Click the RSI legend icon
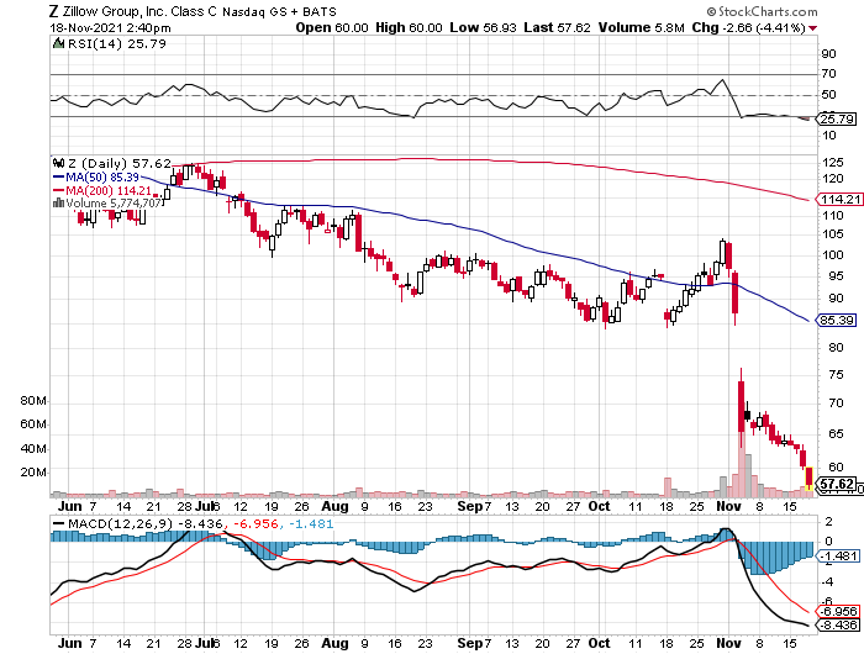The image size is (864, 654). coord(58,44)
